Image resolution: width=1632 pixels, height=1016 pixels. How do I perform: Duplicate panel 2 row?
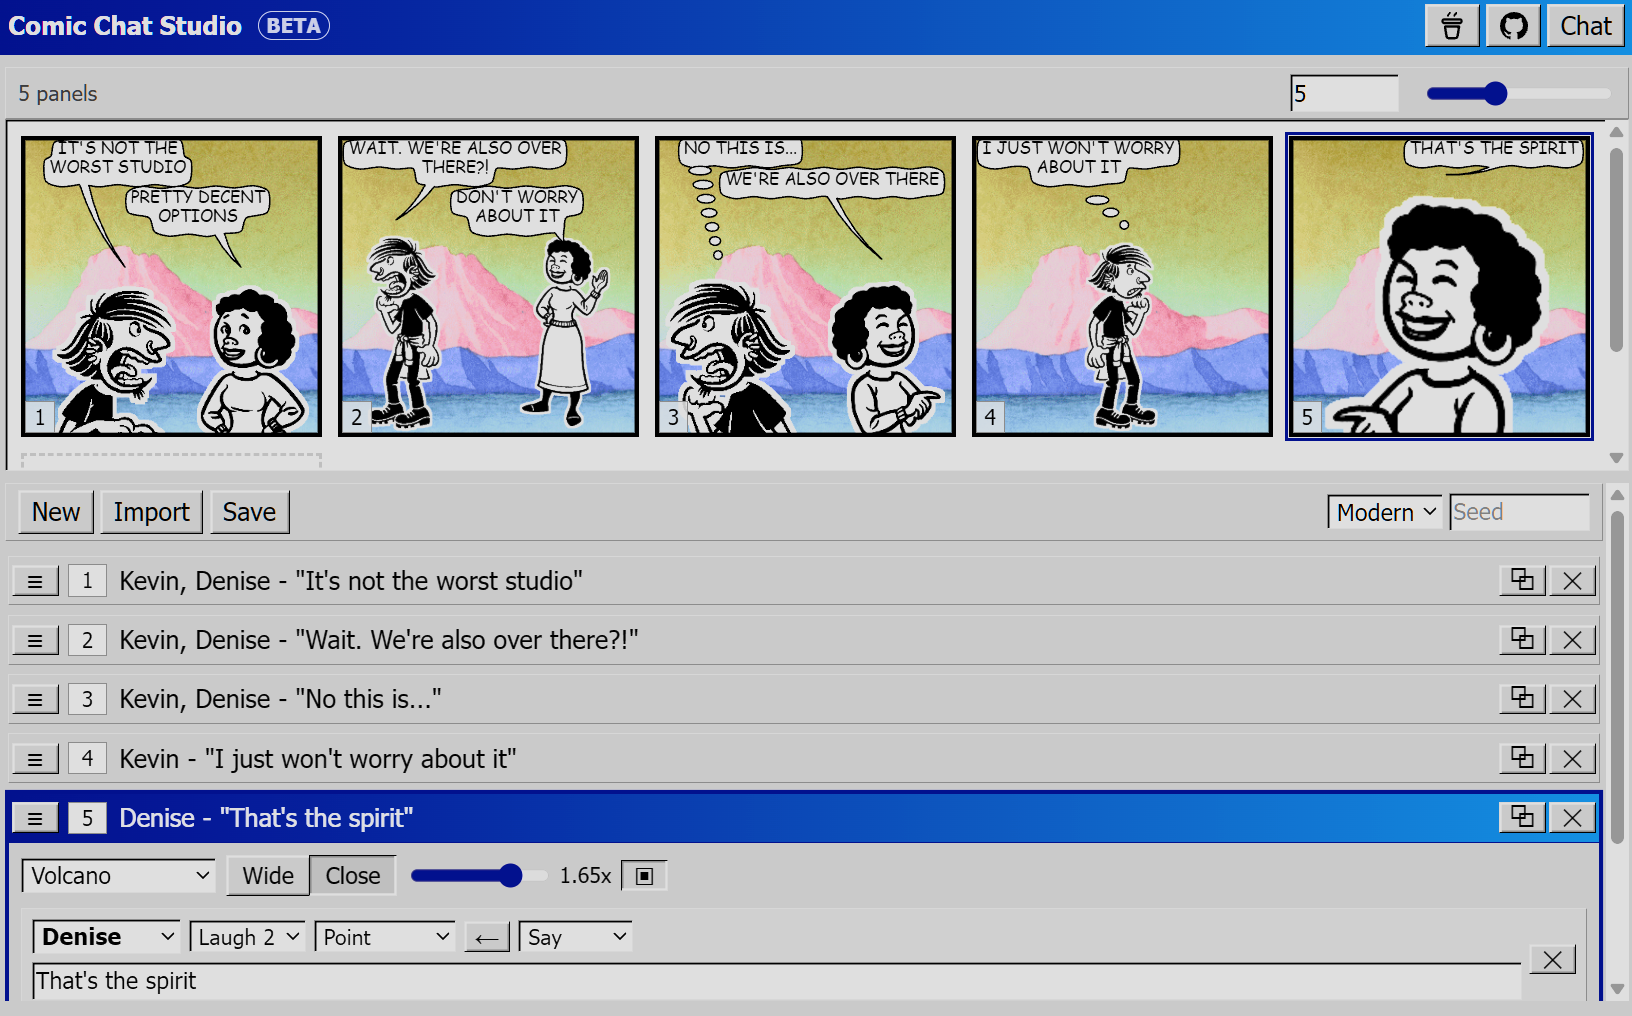coord(1522,640)
